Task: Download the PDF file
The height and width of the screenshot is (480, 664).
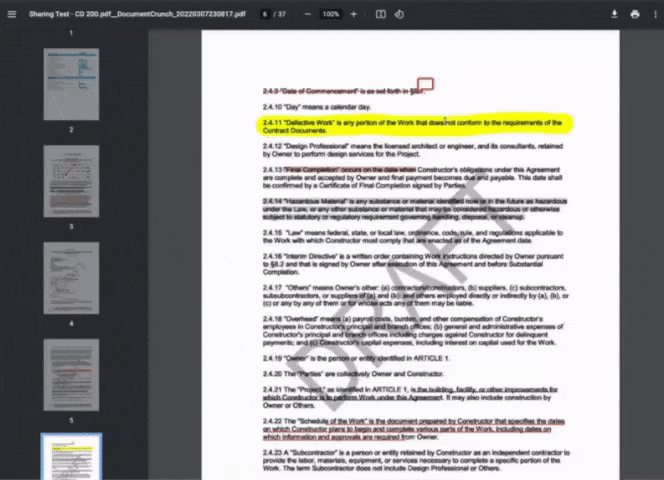Action: [x=615, y=14]
